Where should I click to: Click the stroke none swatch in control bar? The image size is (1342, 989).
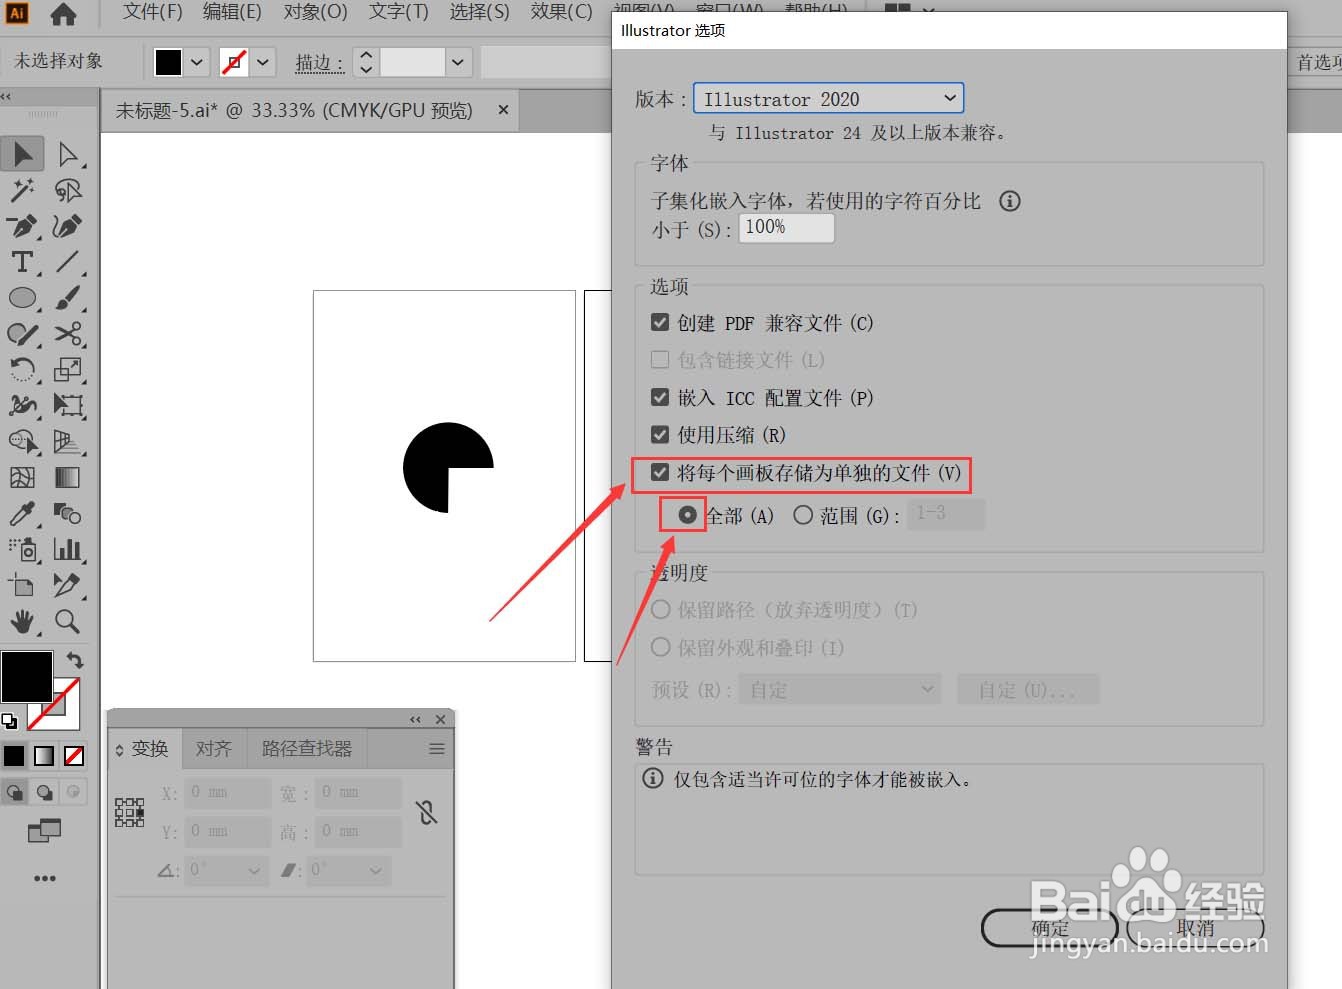(234, 62)
